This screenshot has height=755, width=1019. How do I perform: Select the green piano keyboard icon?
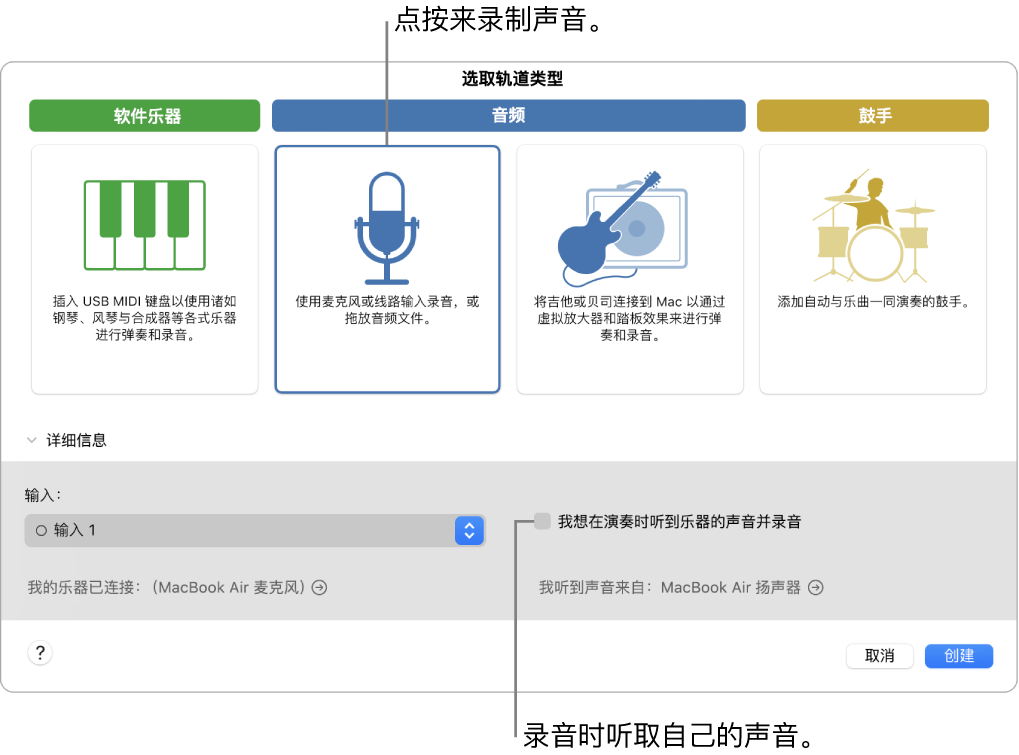tap(144, 225)
